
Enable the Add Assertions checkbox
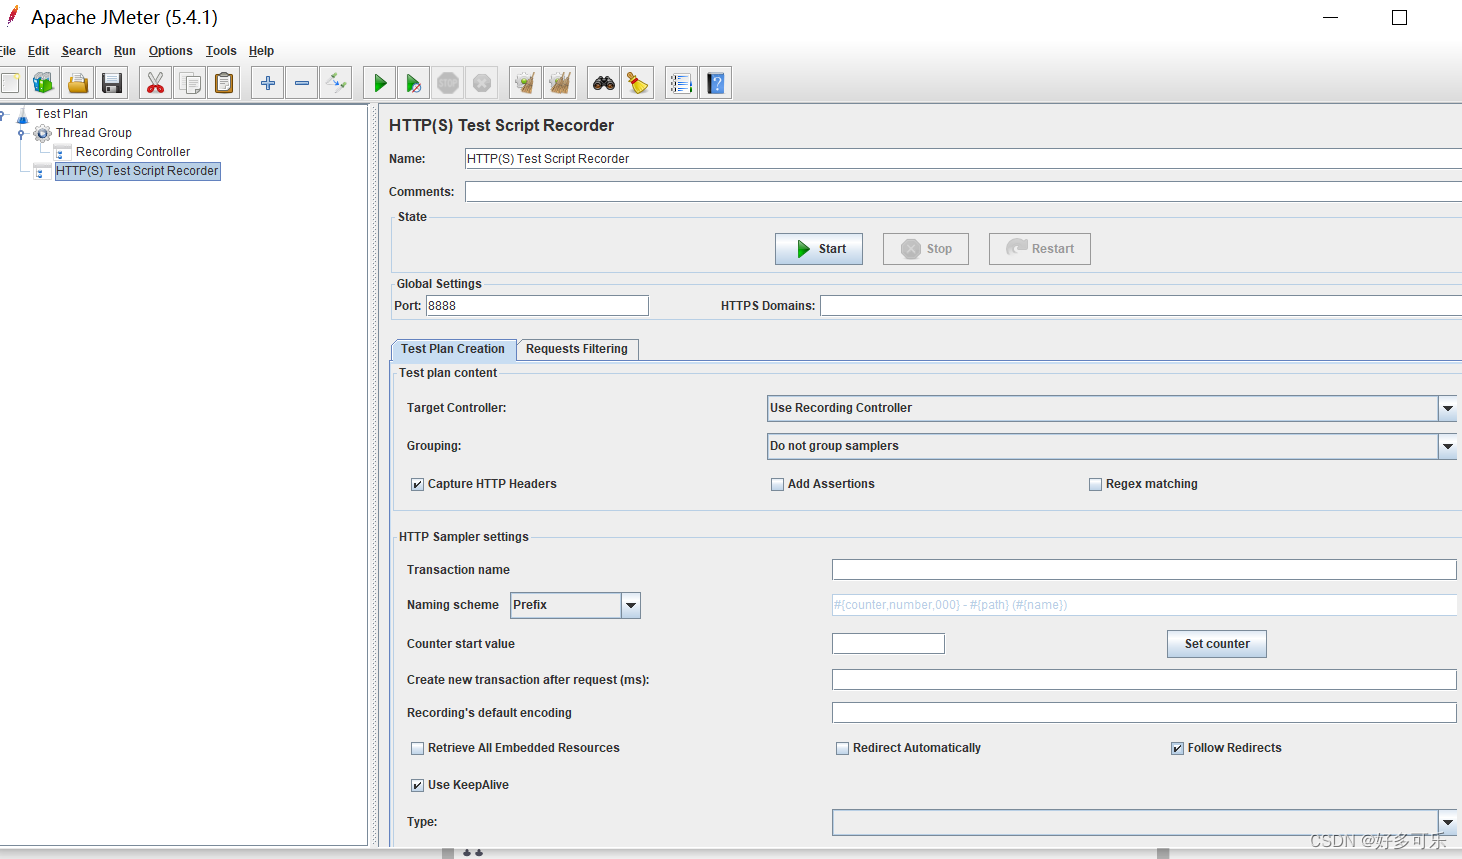[x=777, y=484]
